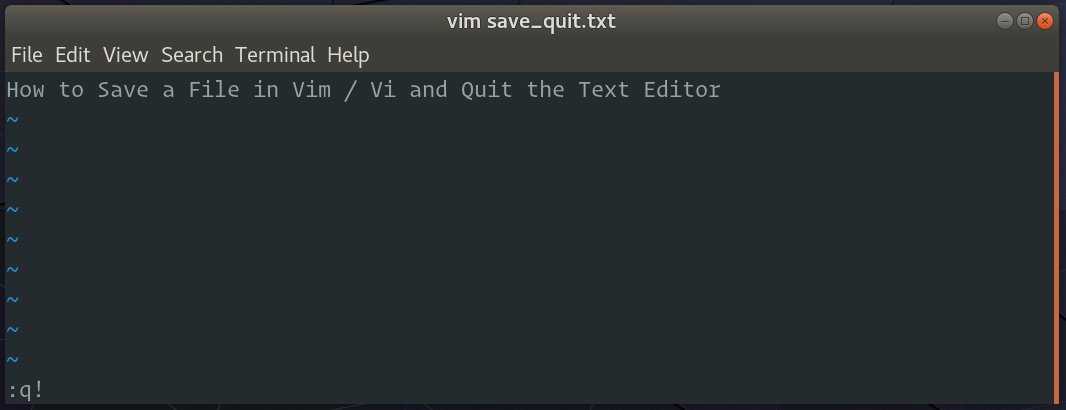
Task: Click the word 'Editor' at the line end
Action: (x=682, y=90)
